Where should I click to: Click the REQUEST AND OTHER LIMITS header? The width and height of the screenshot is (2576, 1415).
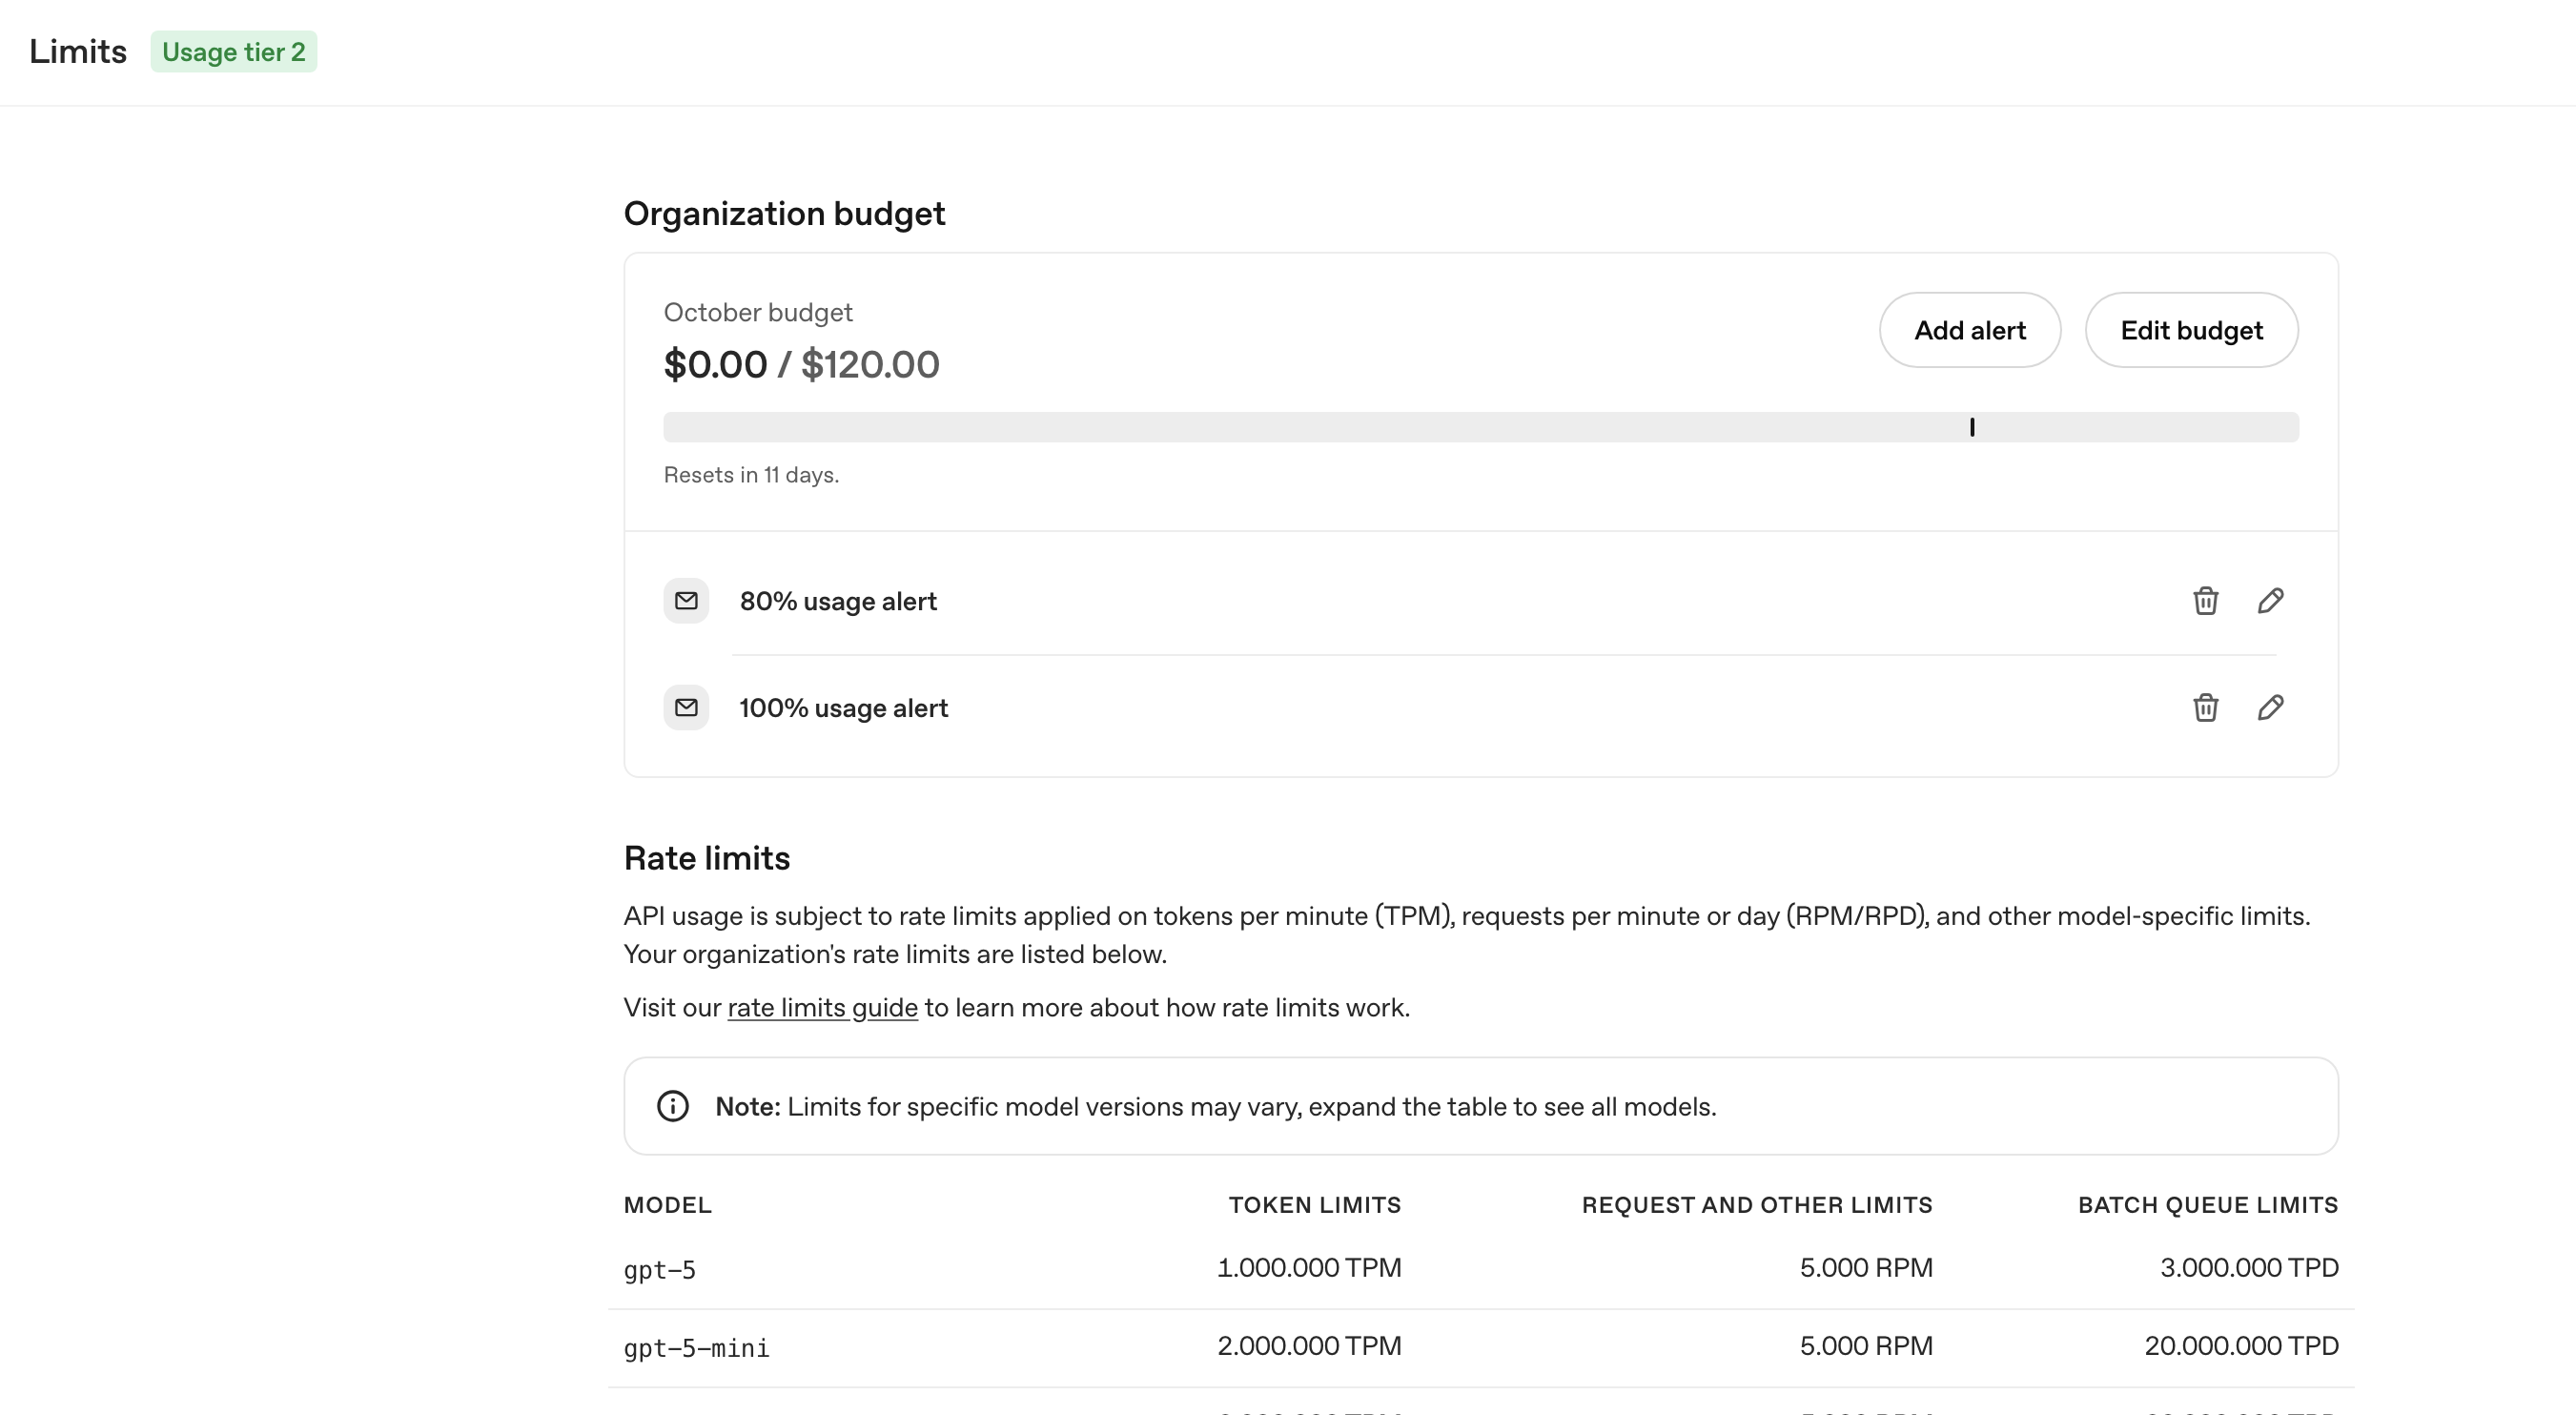(x=1756, y=1205)
